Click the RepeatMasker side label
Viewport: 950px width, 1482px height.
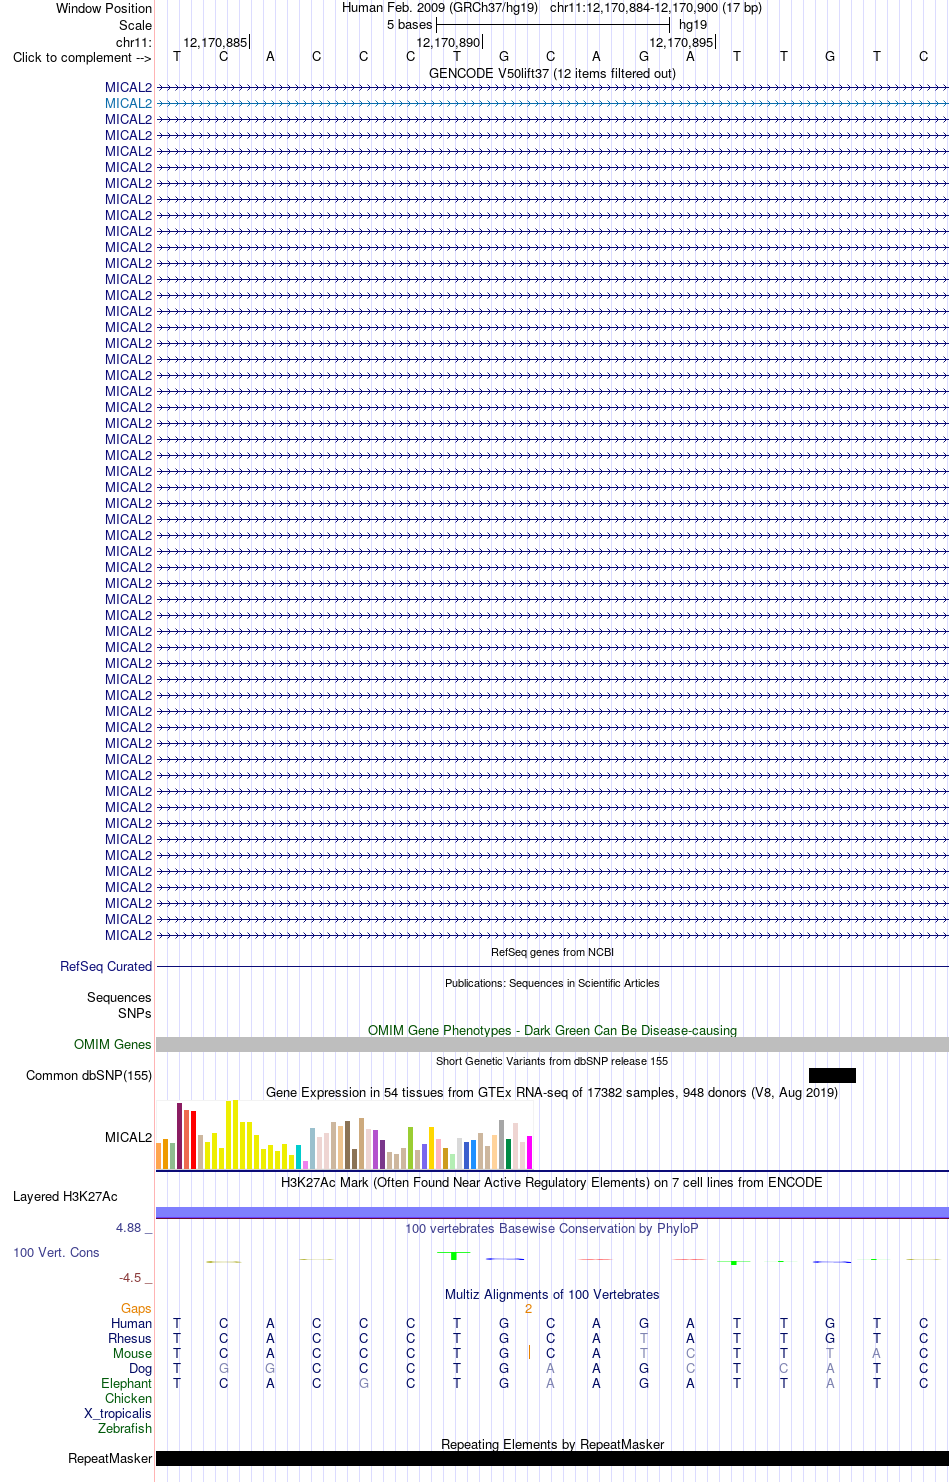pos(110,1458)
